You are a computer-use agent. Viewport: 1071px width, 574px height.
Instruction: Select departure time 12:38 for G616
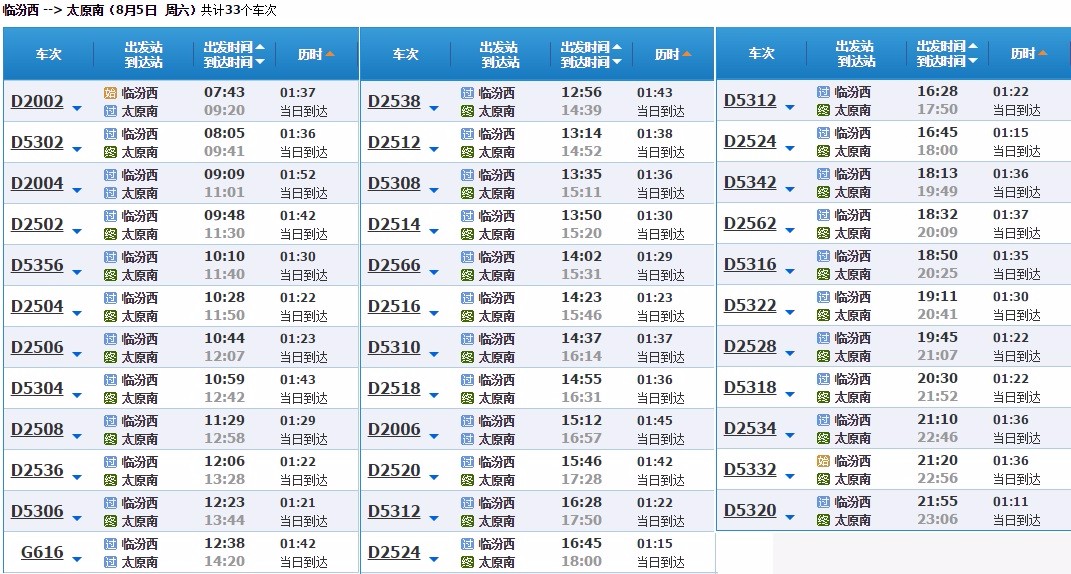pyautogui.click(x=224, y=543)
